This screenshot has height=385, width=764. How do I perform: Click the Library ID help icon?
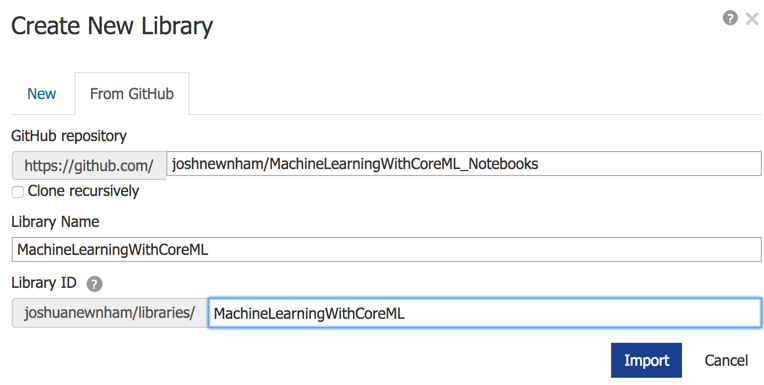(x=94, y=284)
